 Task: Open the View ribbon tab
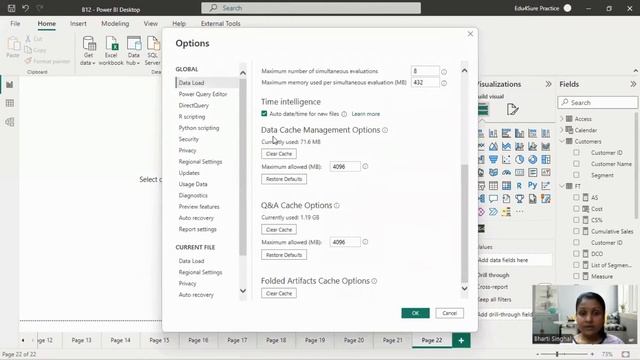click(151, 24)
